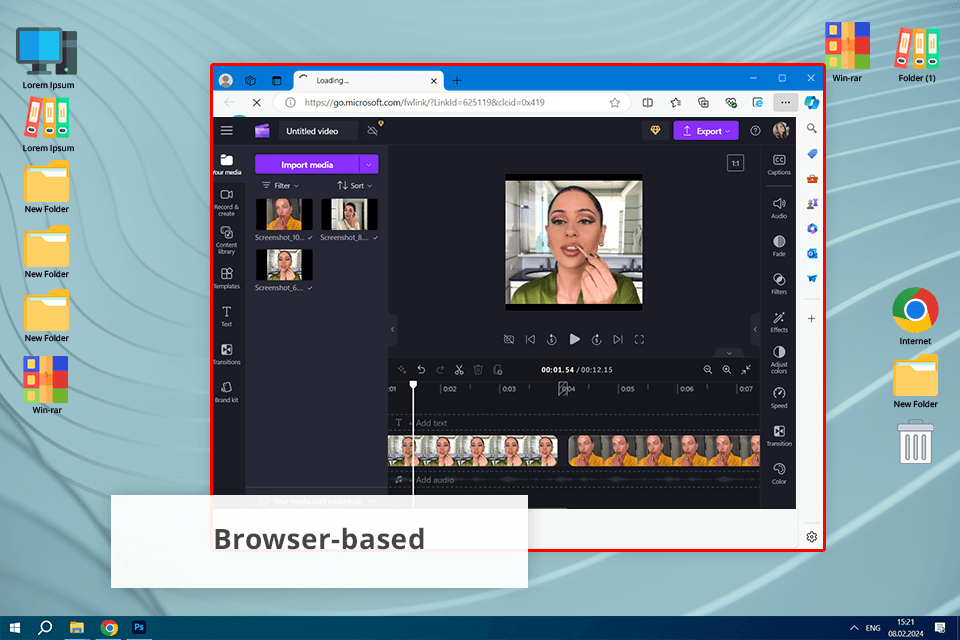The image size is (960, 640).
Task: Fit timeline to screen
Action: [x=746, y=369]
